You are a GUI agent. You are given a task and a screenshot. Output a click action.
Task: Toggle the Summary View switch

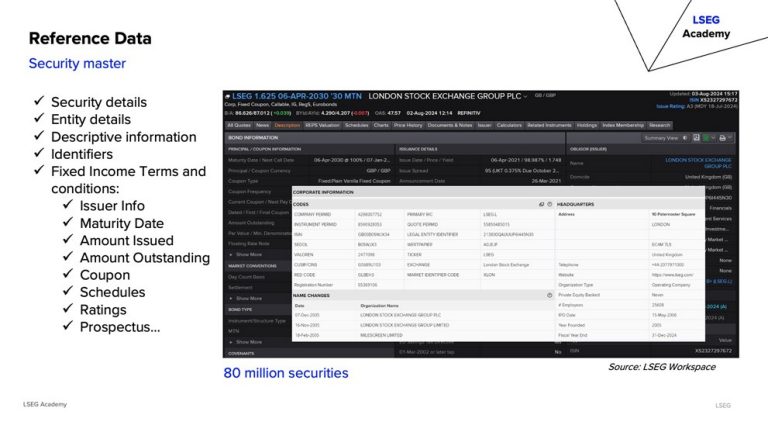685,138
